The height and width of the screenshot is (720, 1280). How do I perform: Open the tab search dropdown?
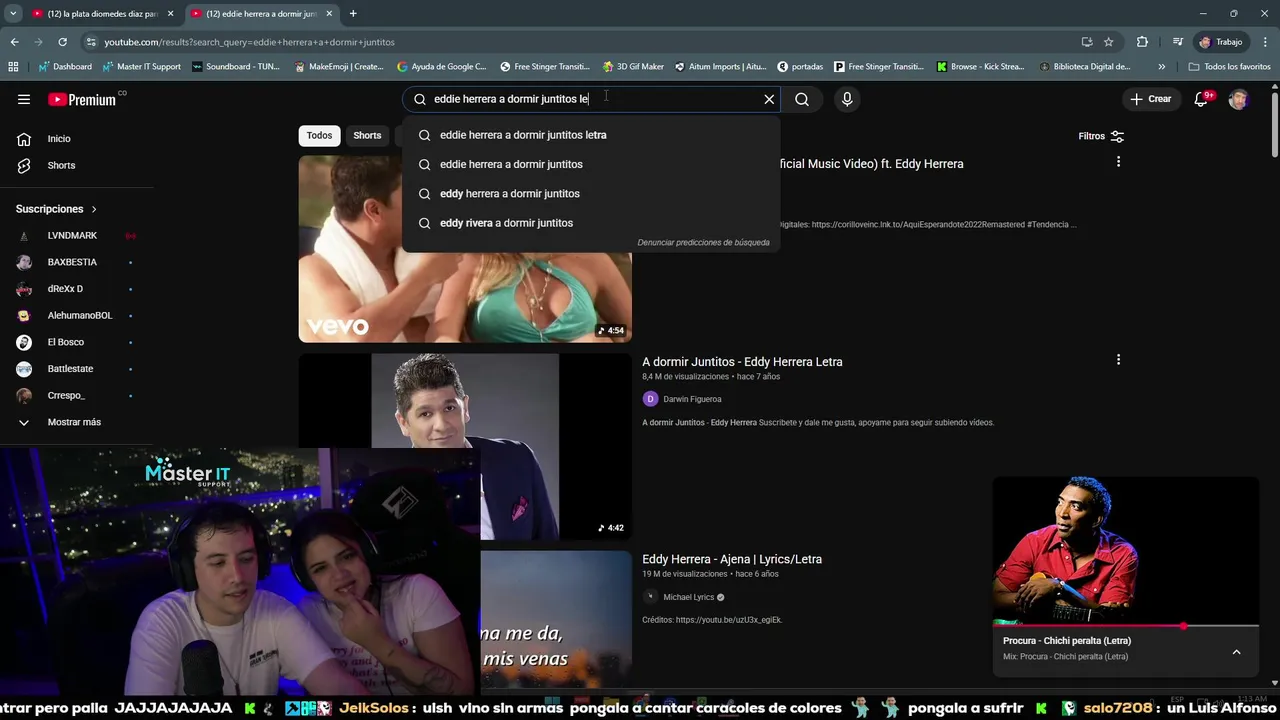[x=13, y=14]
